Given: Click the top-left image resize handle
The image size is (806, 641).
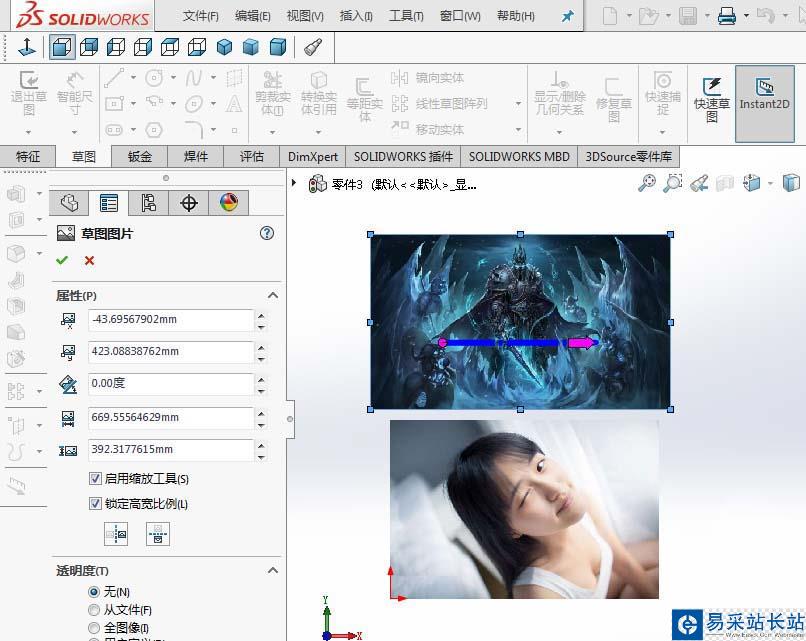Looking at the screenshot, I should tap(370, 234).
